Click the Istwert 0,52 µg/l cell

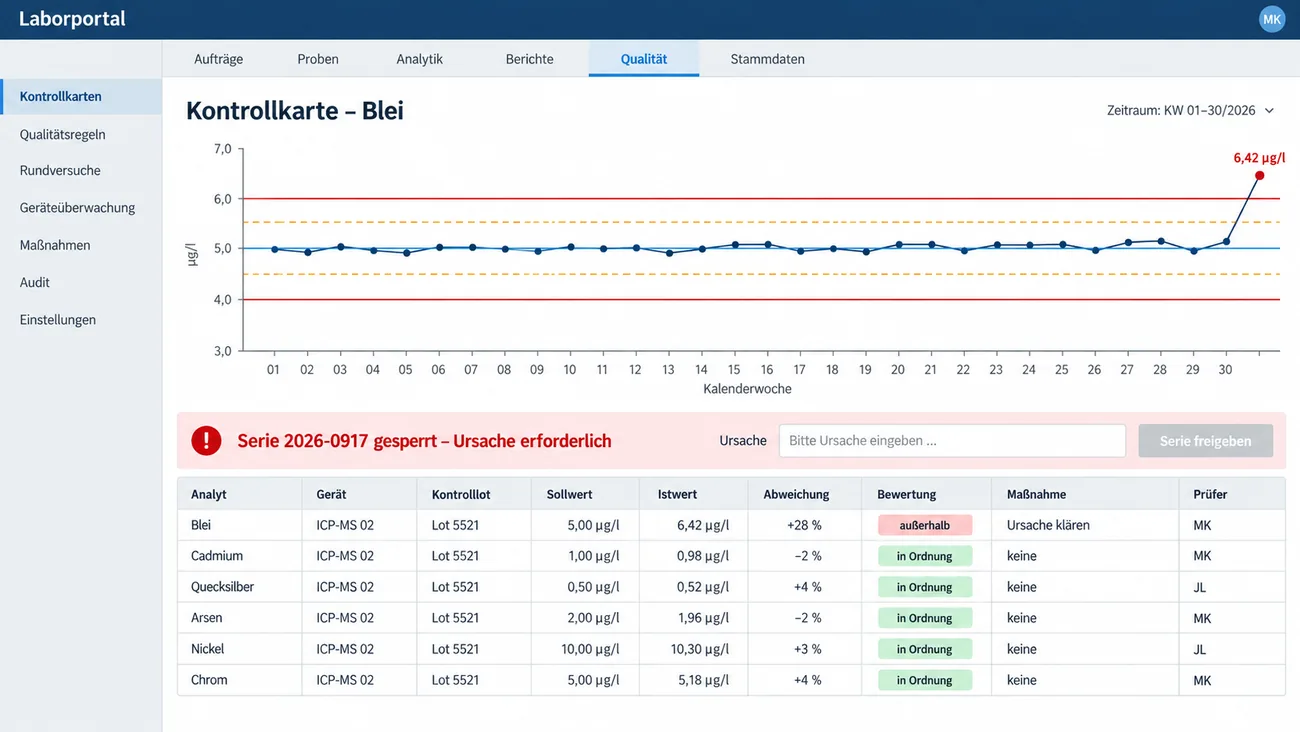pyautogui.click(x=694, y=587)
